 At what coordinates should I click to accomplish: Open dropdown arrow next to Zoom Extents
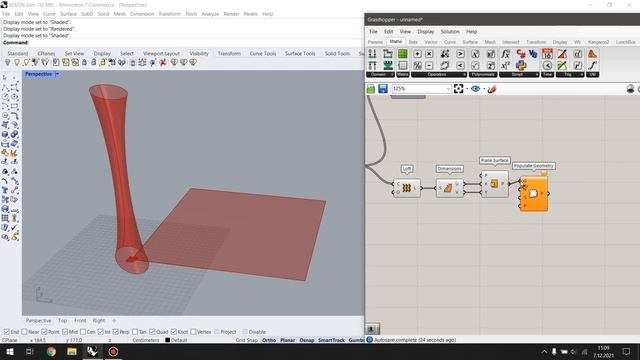tap(467, 89)
